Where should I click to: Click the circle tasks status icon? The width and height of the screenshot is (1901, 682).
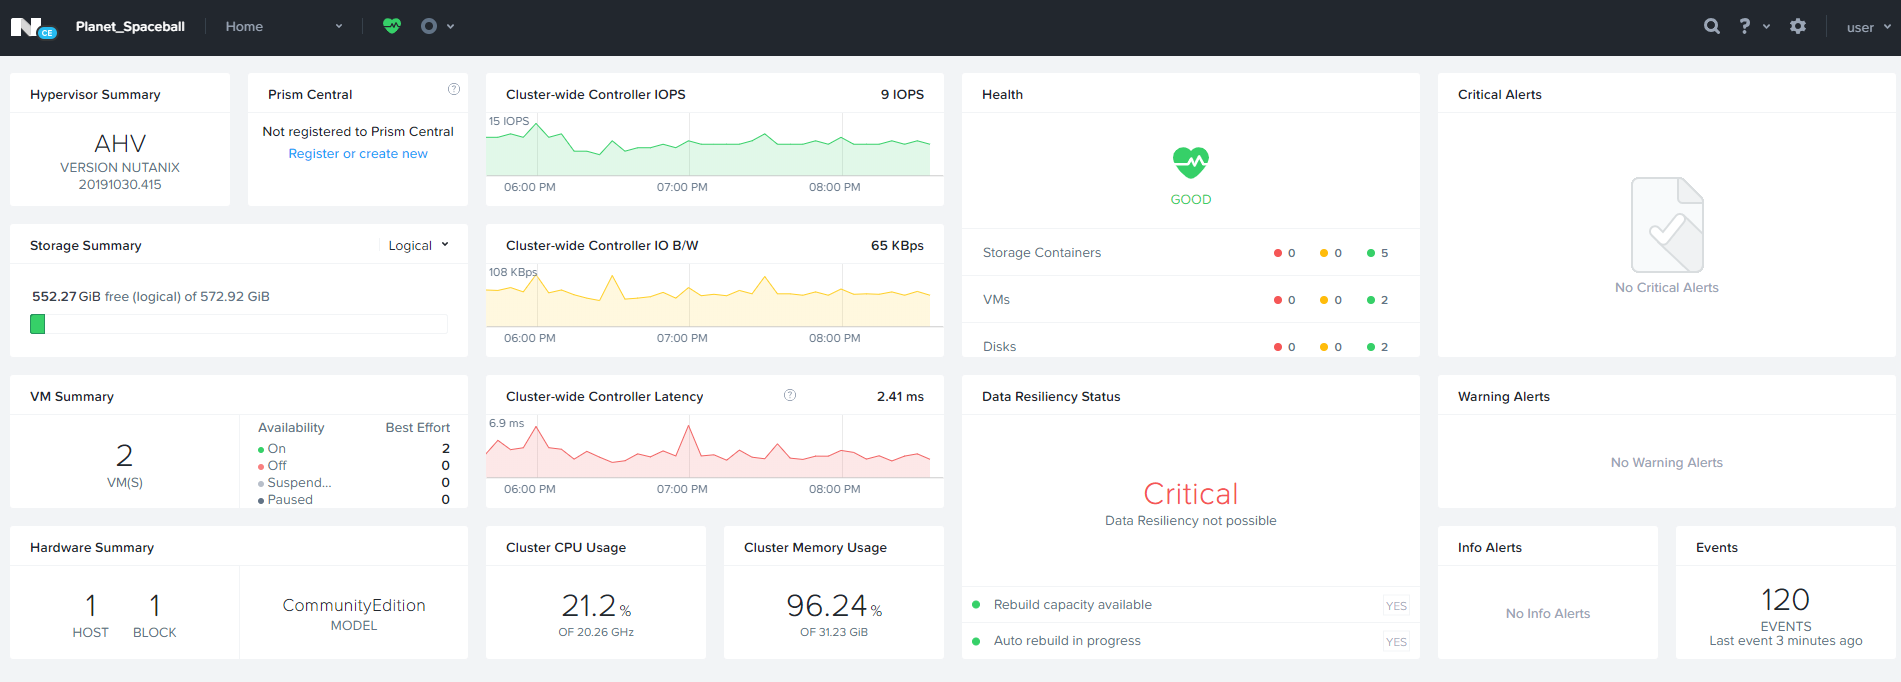tap(429, 26)
